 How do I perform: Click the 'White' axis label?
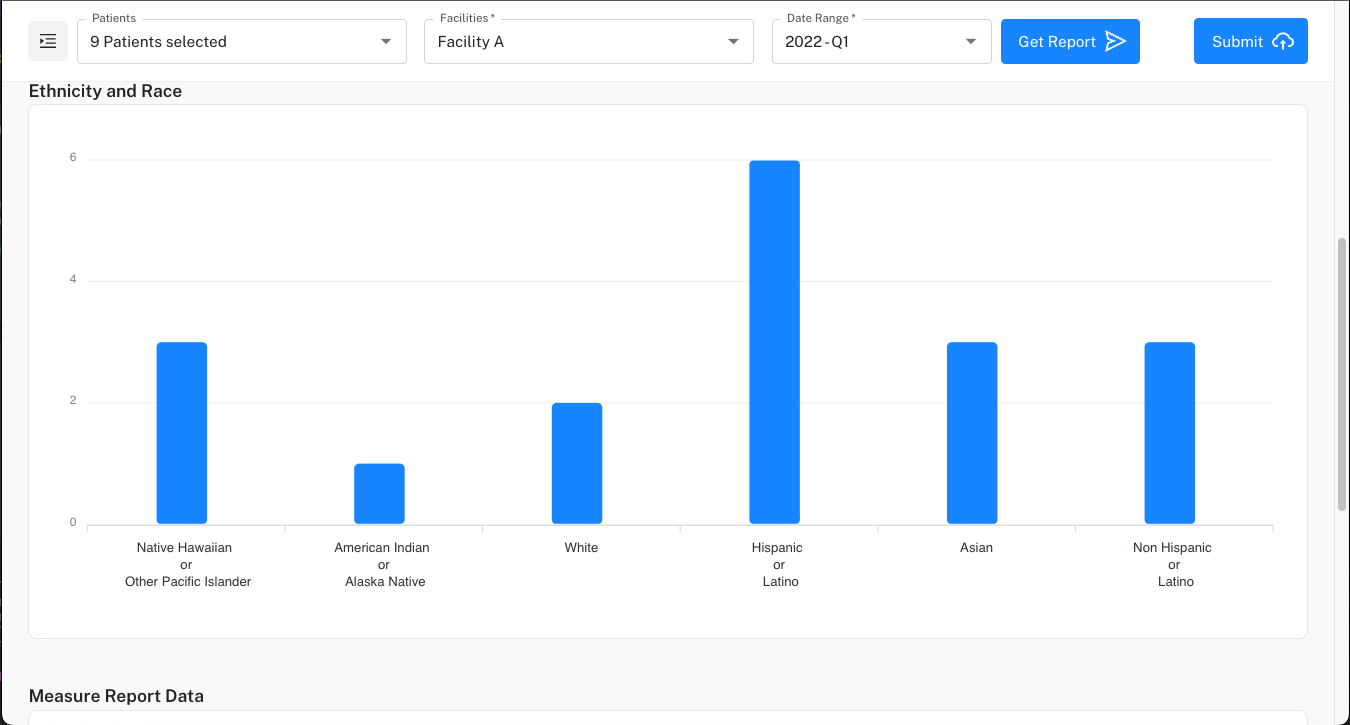[581, 548]
